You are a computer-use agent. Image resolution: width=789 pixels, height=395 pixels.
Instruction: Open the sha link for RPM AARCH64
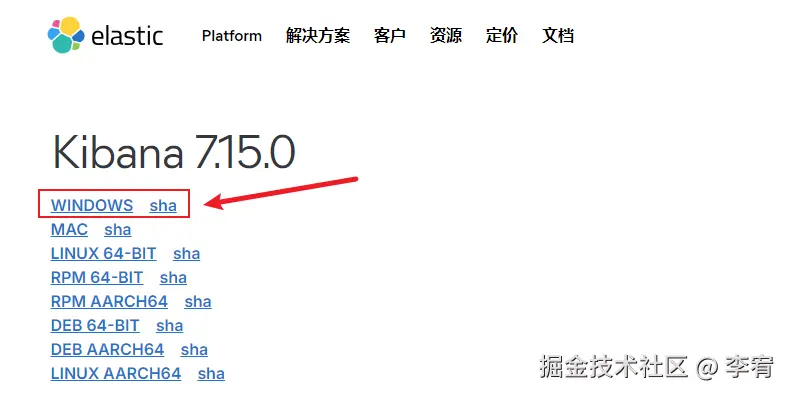point(198,301)
